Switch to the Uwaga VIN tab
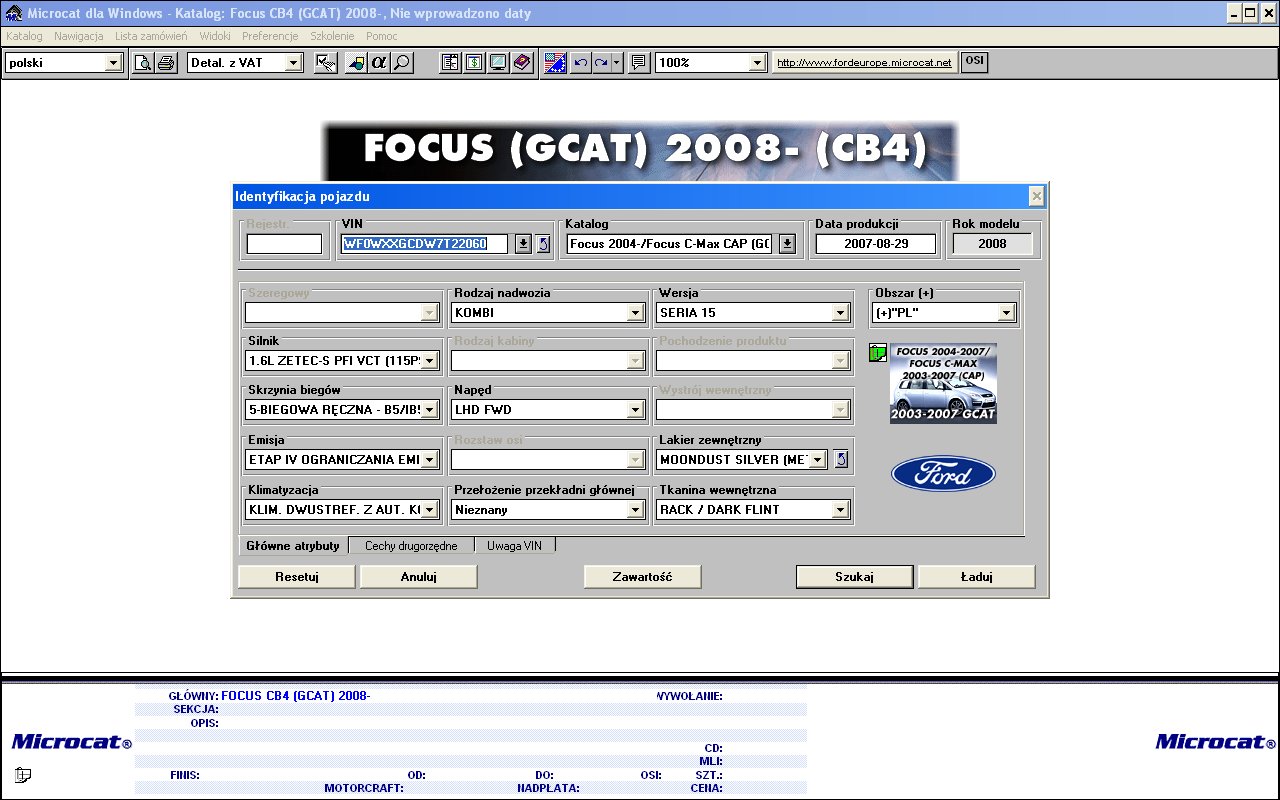1280x800 pixels. tap(514, 546)
